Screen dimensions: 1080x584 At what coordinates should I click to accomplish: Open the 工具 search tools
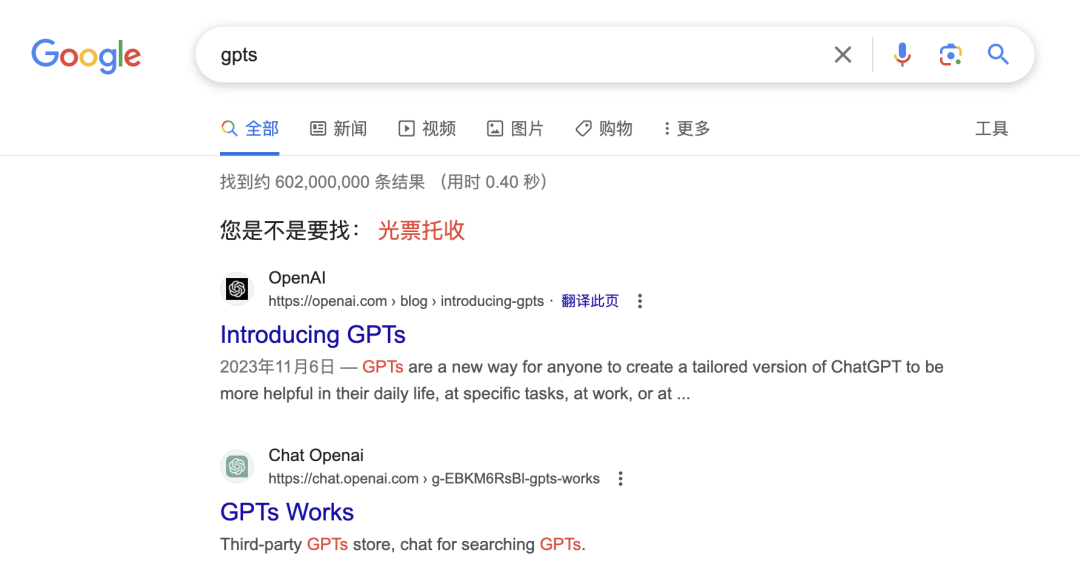(x=991, y=129)
